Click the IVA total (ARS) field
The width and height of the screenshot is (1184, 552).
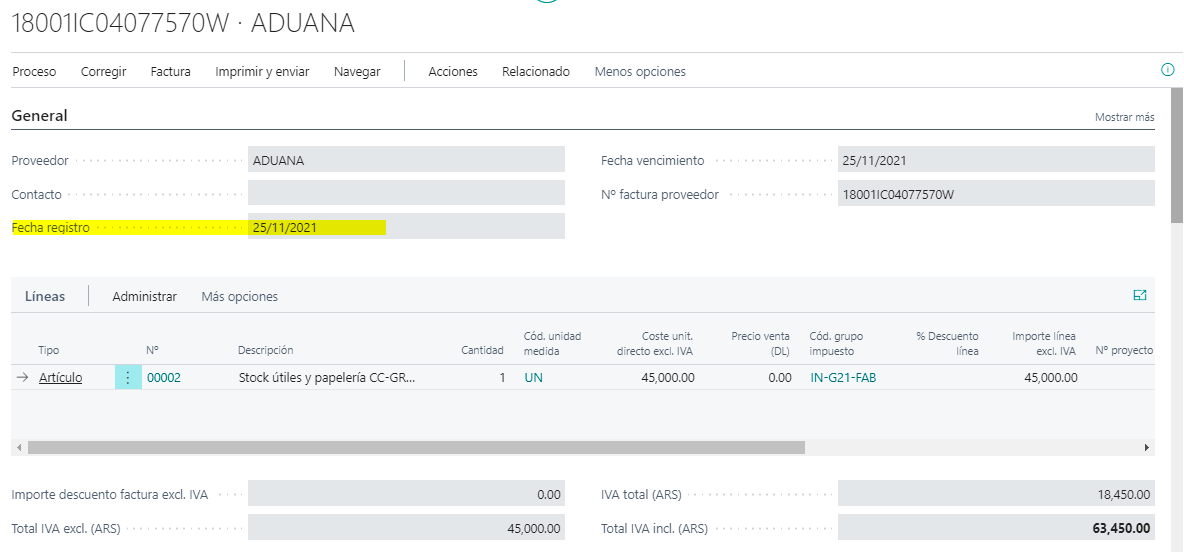(x=996, y=495)
